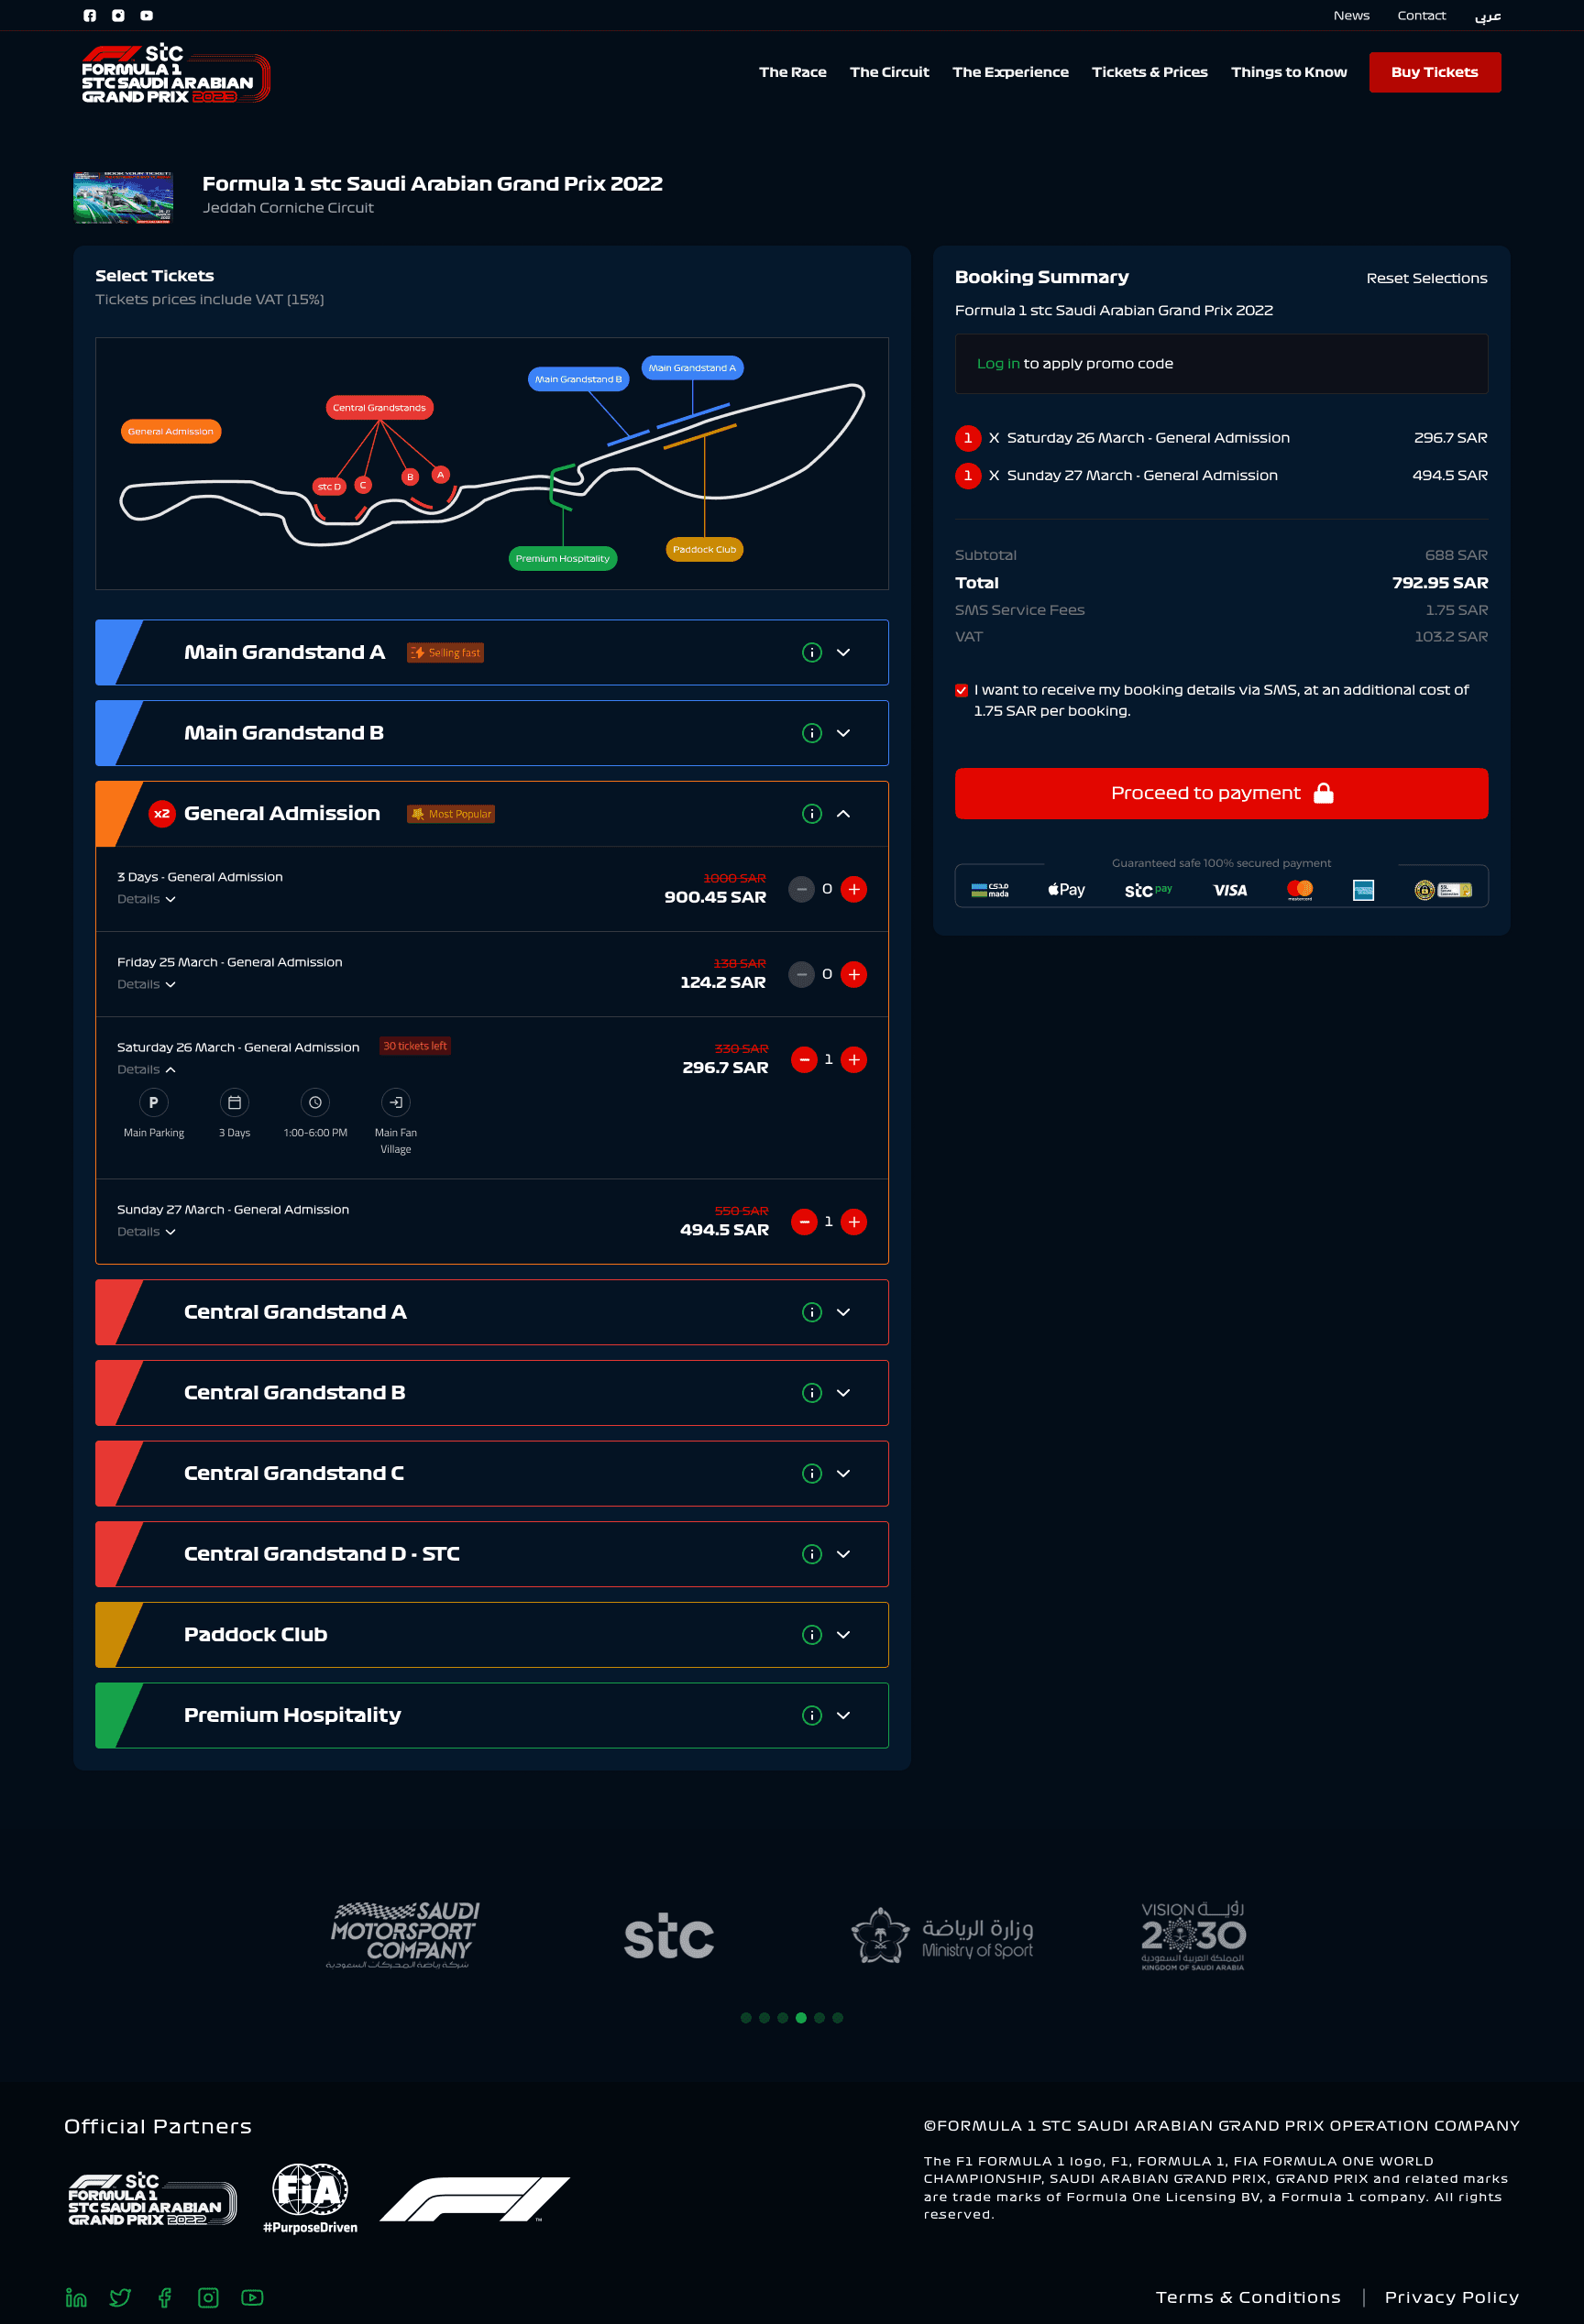Switch language to Arabic

[x=1488, y=15]
